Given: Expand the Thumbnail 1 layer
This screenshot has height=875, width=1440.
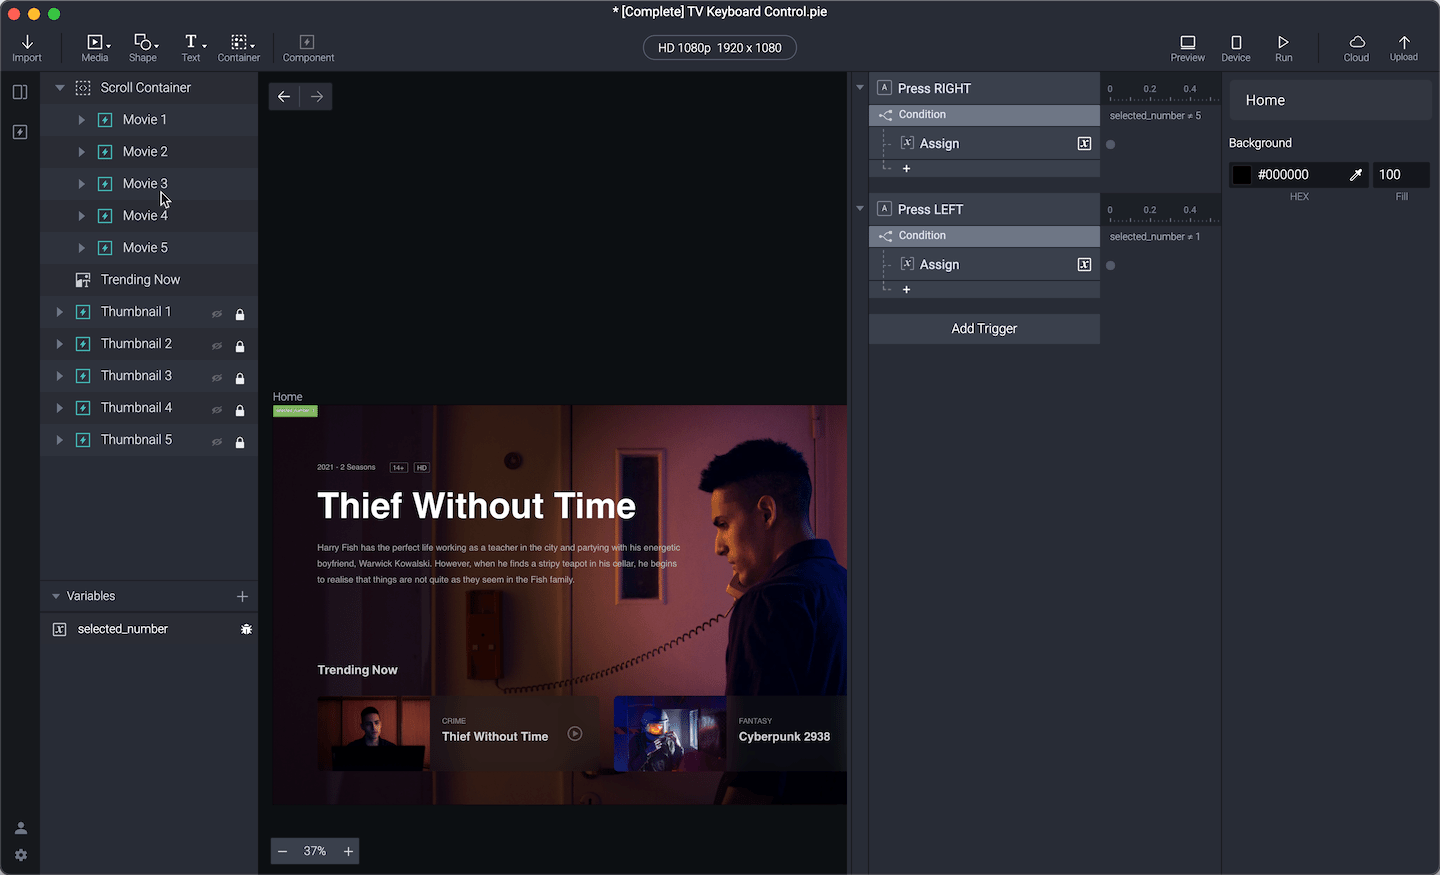Looking at the screenshot, I should (x=60, y=312).
